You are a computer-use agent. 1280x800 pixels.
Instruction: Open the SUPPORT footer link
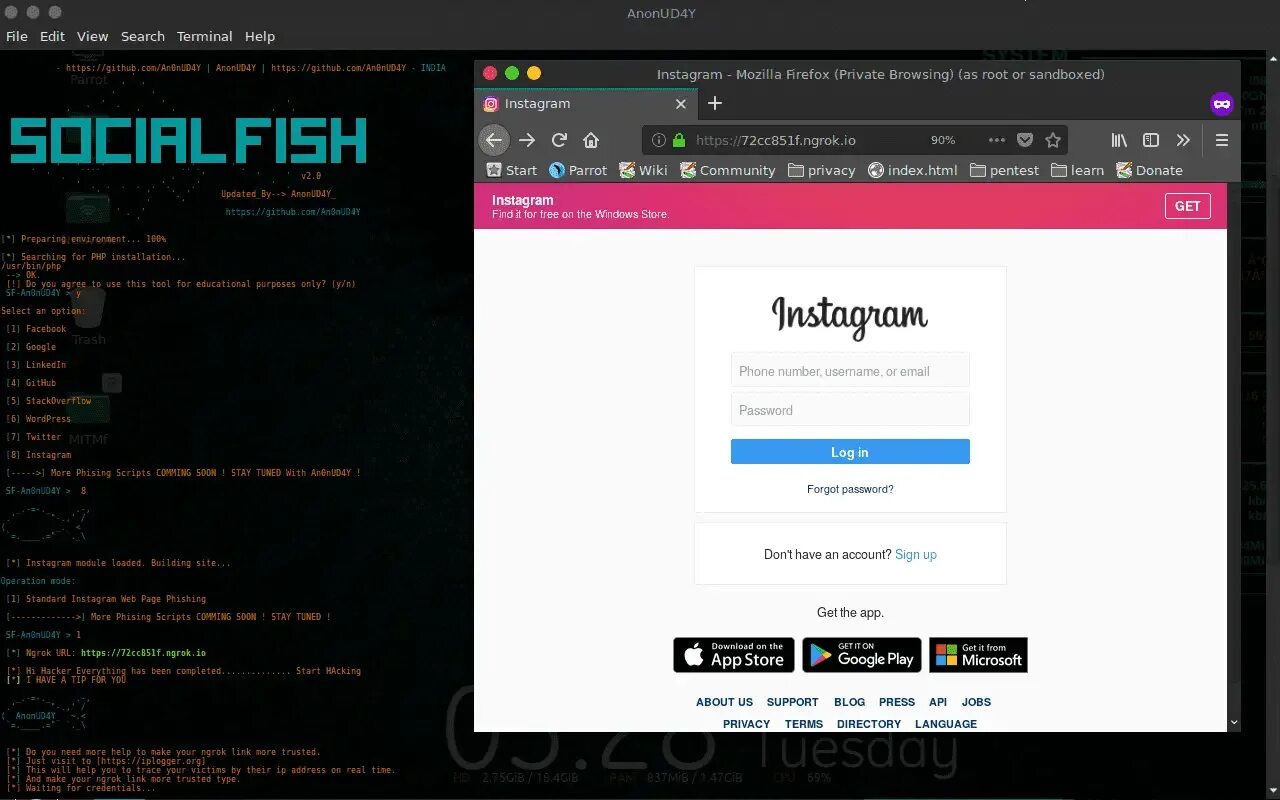point(792,702)
